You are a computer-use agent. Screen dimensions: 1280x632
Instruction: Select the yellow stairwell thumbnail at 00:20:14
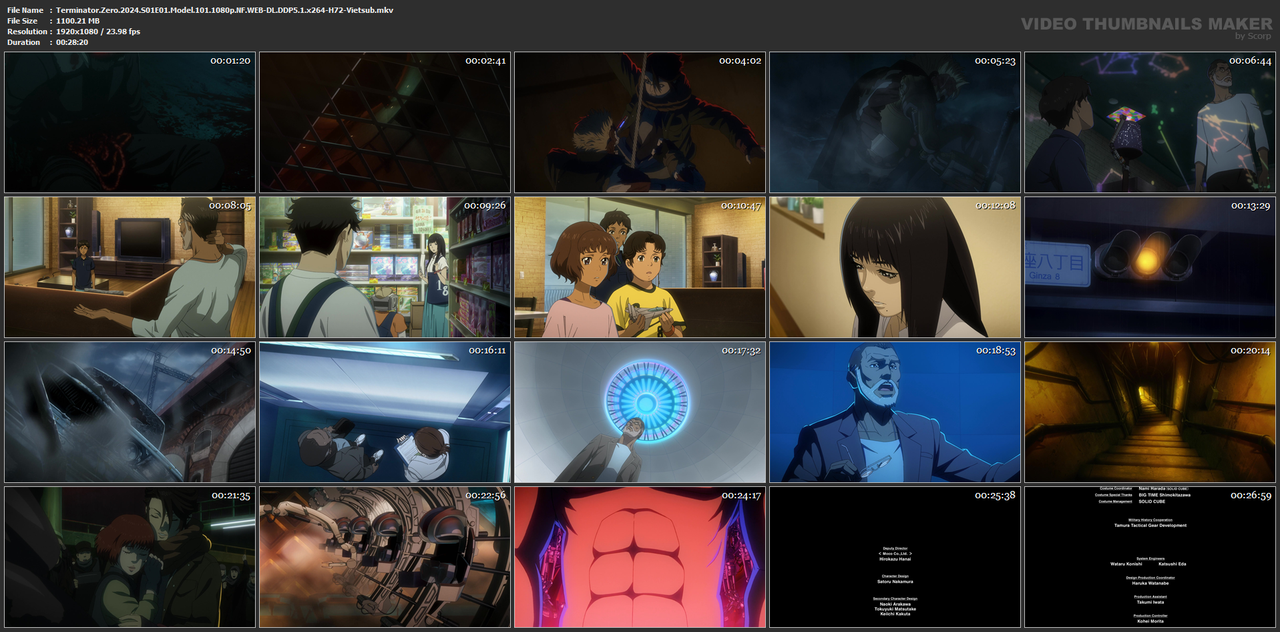1150,412
